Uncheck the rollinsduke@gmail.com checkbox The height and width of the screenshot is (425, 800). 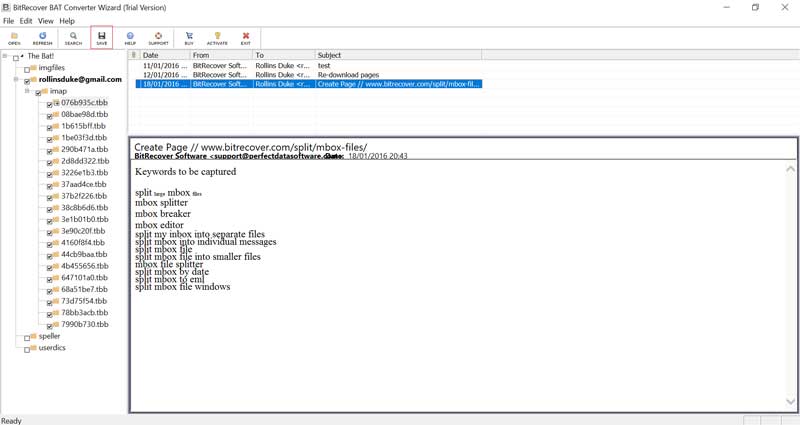point(27,82)
